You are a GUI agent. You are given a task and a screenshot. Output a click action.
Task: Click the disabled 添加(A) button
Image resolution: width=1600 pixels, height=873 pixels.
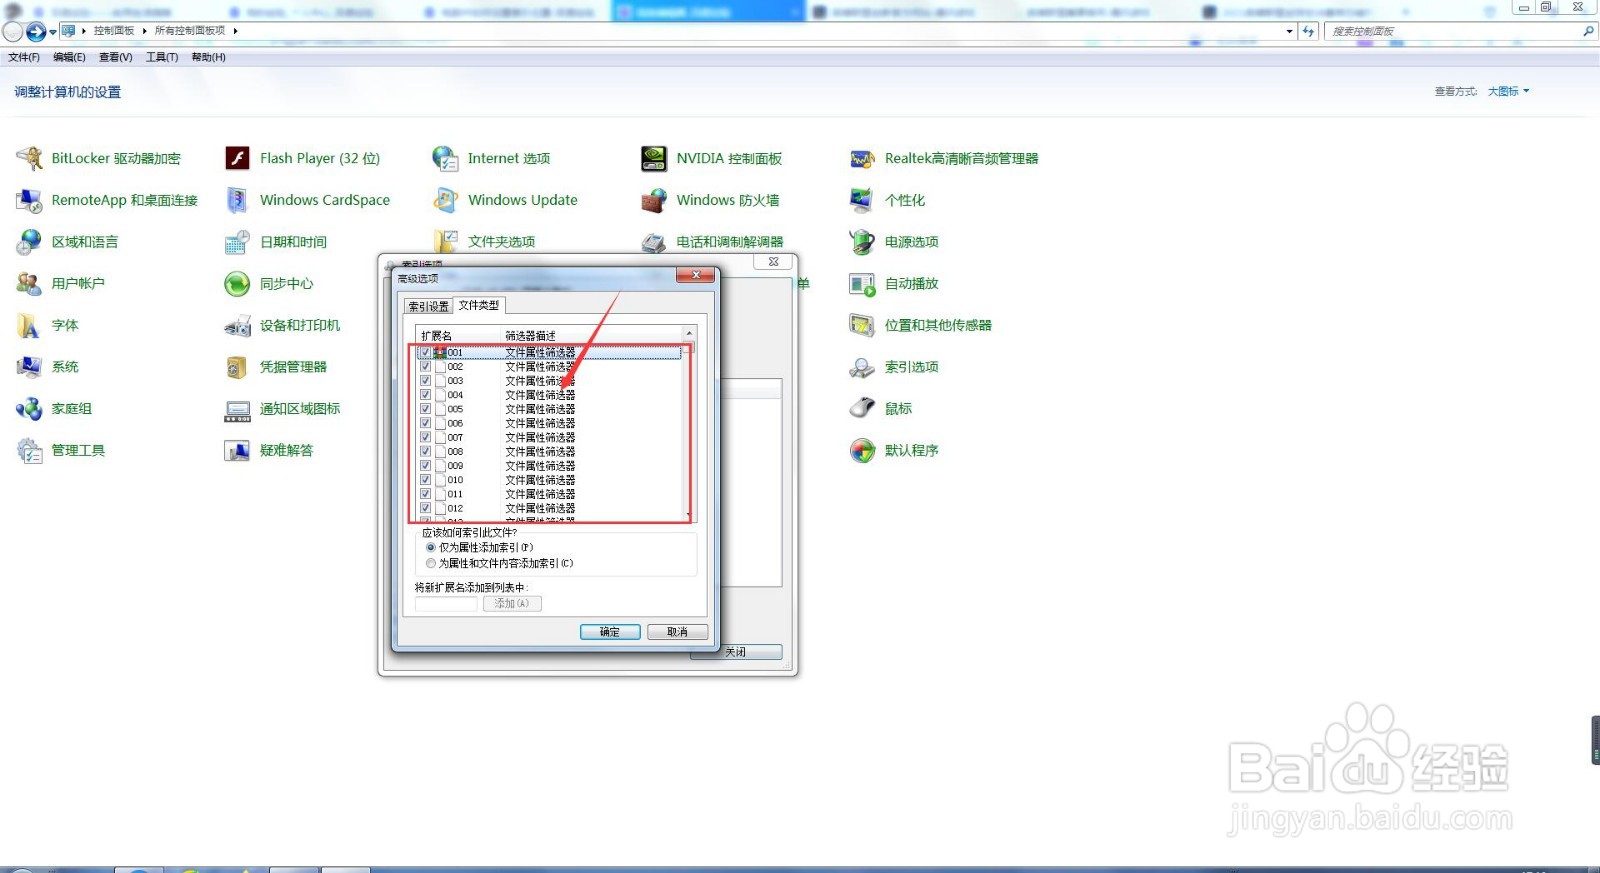click(x=512, y=604)
